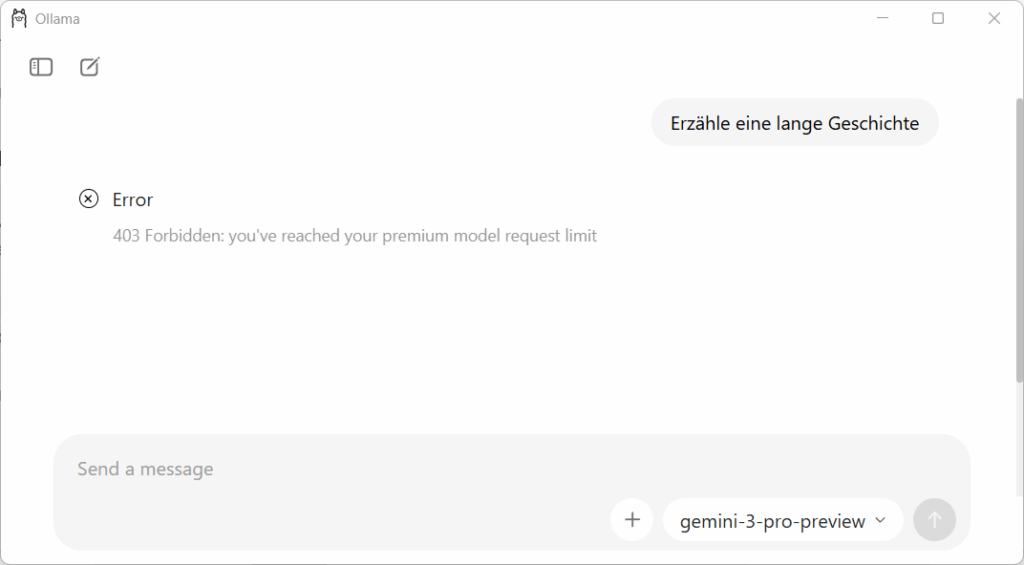
Task: Select the "Erzähle eine lange Geschichte" message bubble
Action: point(795,123)
